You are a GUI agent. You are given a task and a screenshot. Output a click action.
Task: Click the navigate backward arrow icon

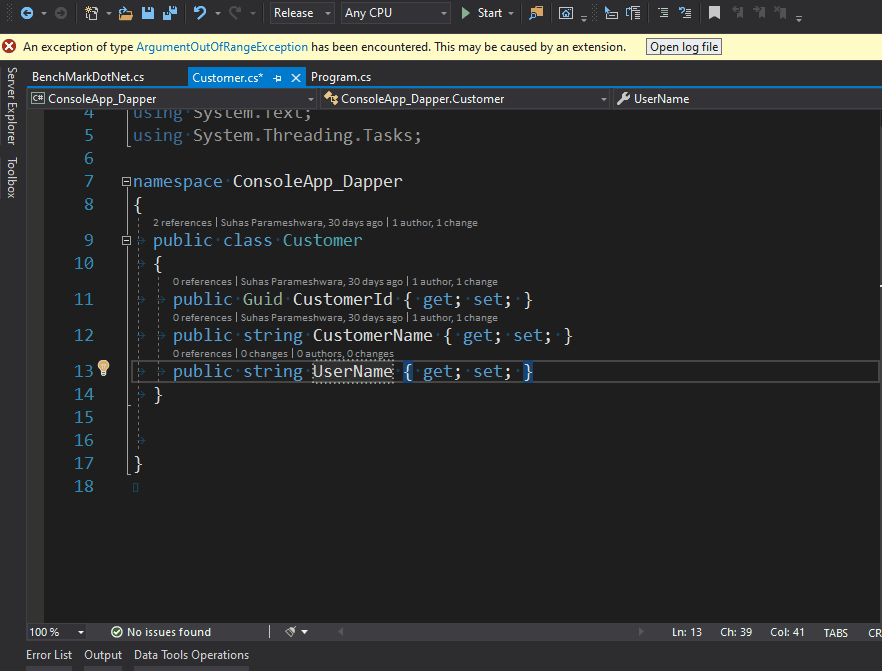click(27, 13)
